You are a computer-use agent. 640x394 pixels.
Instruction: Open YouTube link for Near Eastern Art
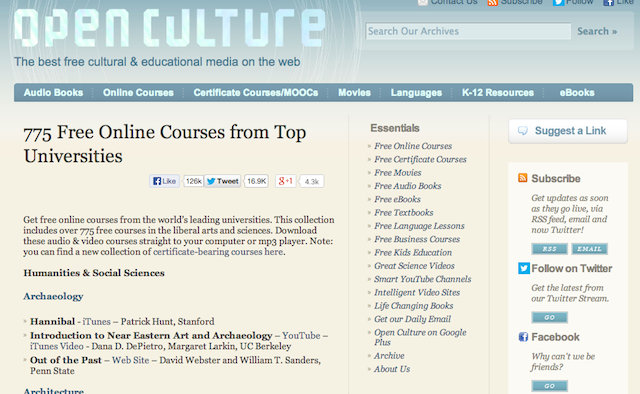[x=301, y=336]
